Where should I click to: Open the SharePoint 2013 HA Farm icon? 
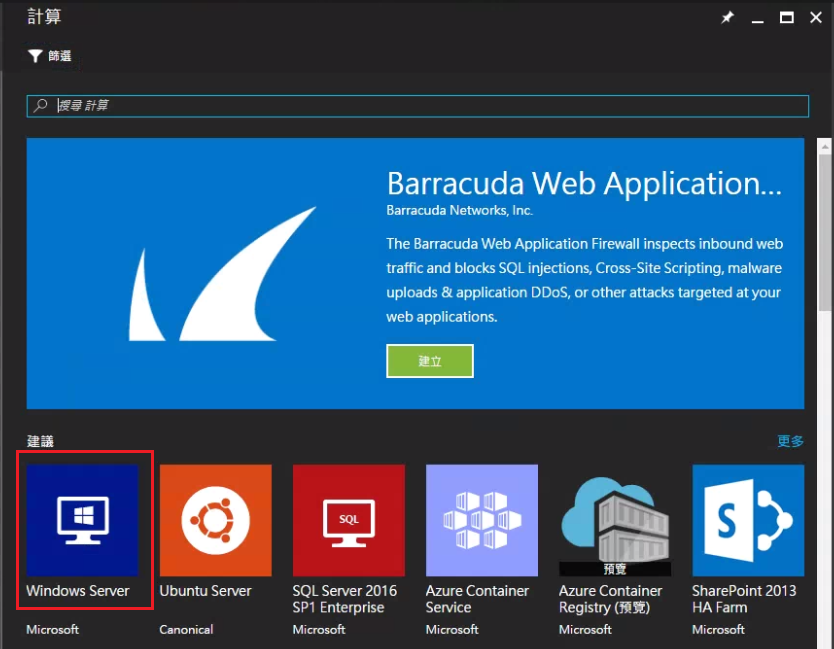coord(748,520)
